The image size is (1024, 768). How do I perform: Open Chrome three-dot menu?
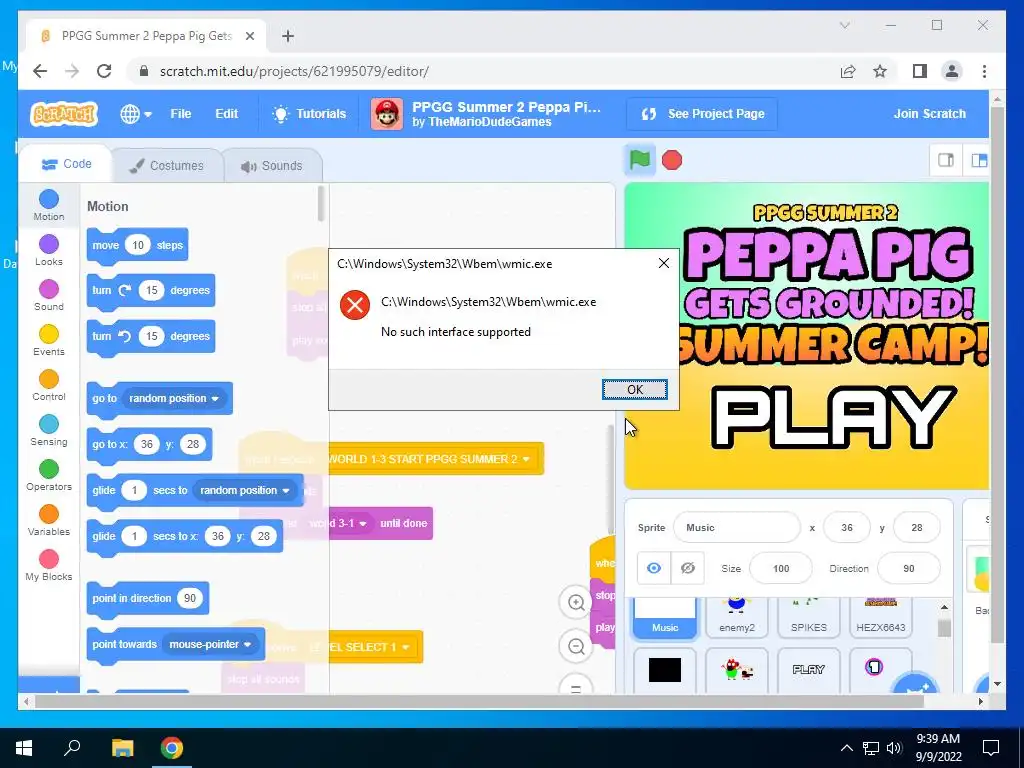[984, 71]
